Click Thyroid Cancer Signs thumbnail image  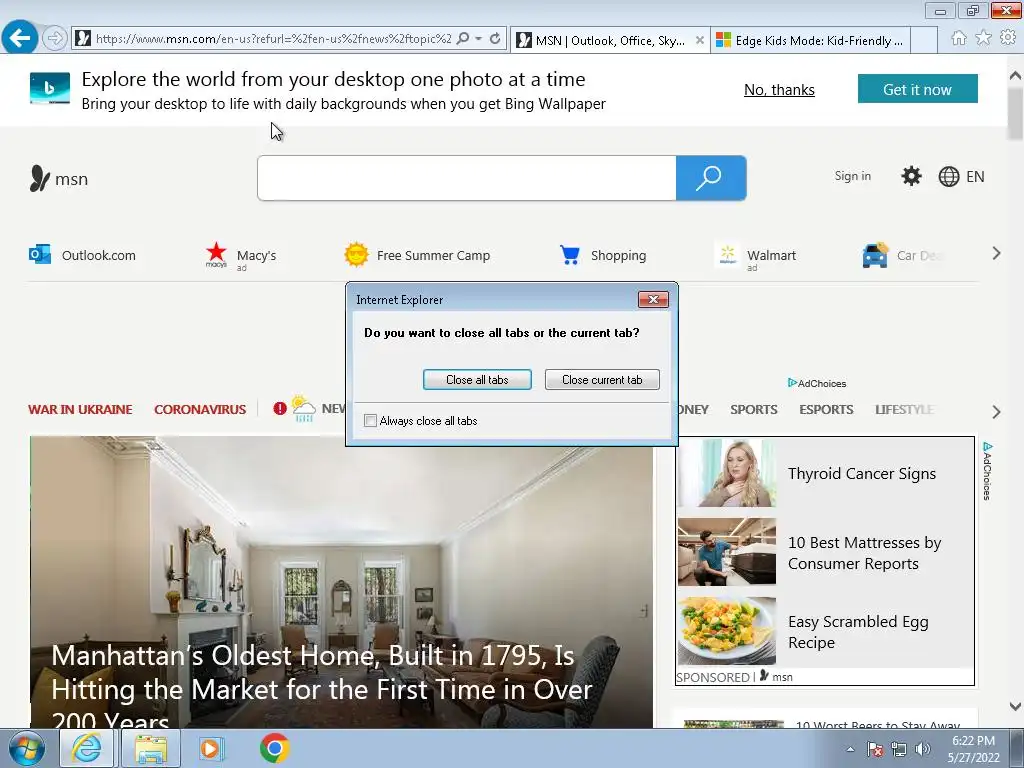click(x=727, y=473)
